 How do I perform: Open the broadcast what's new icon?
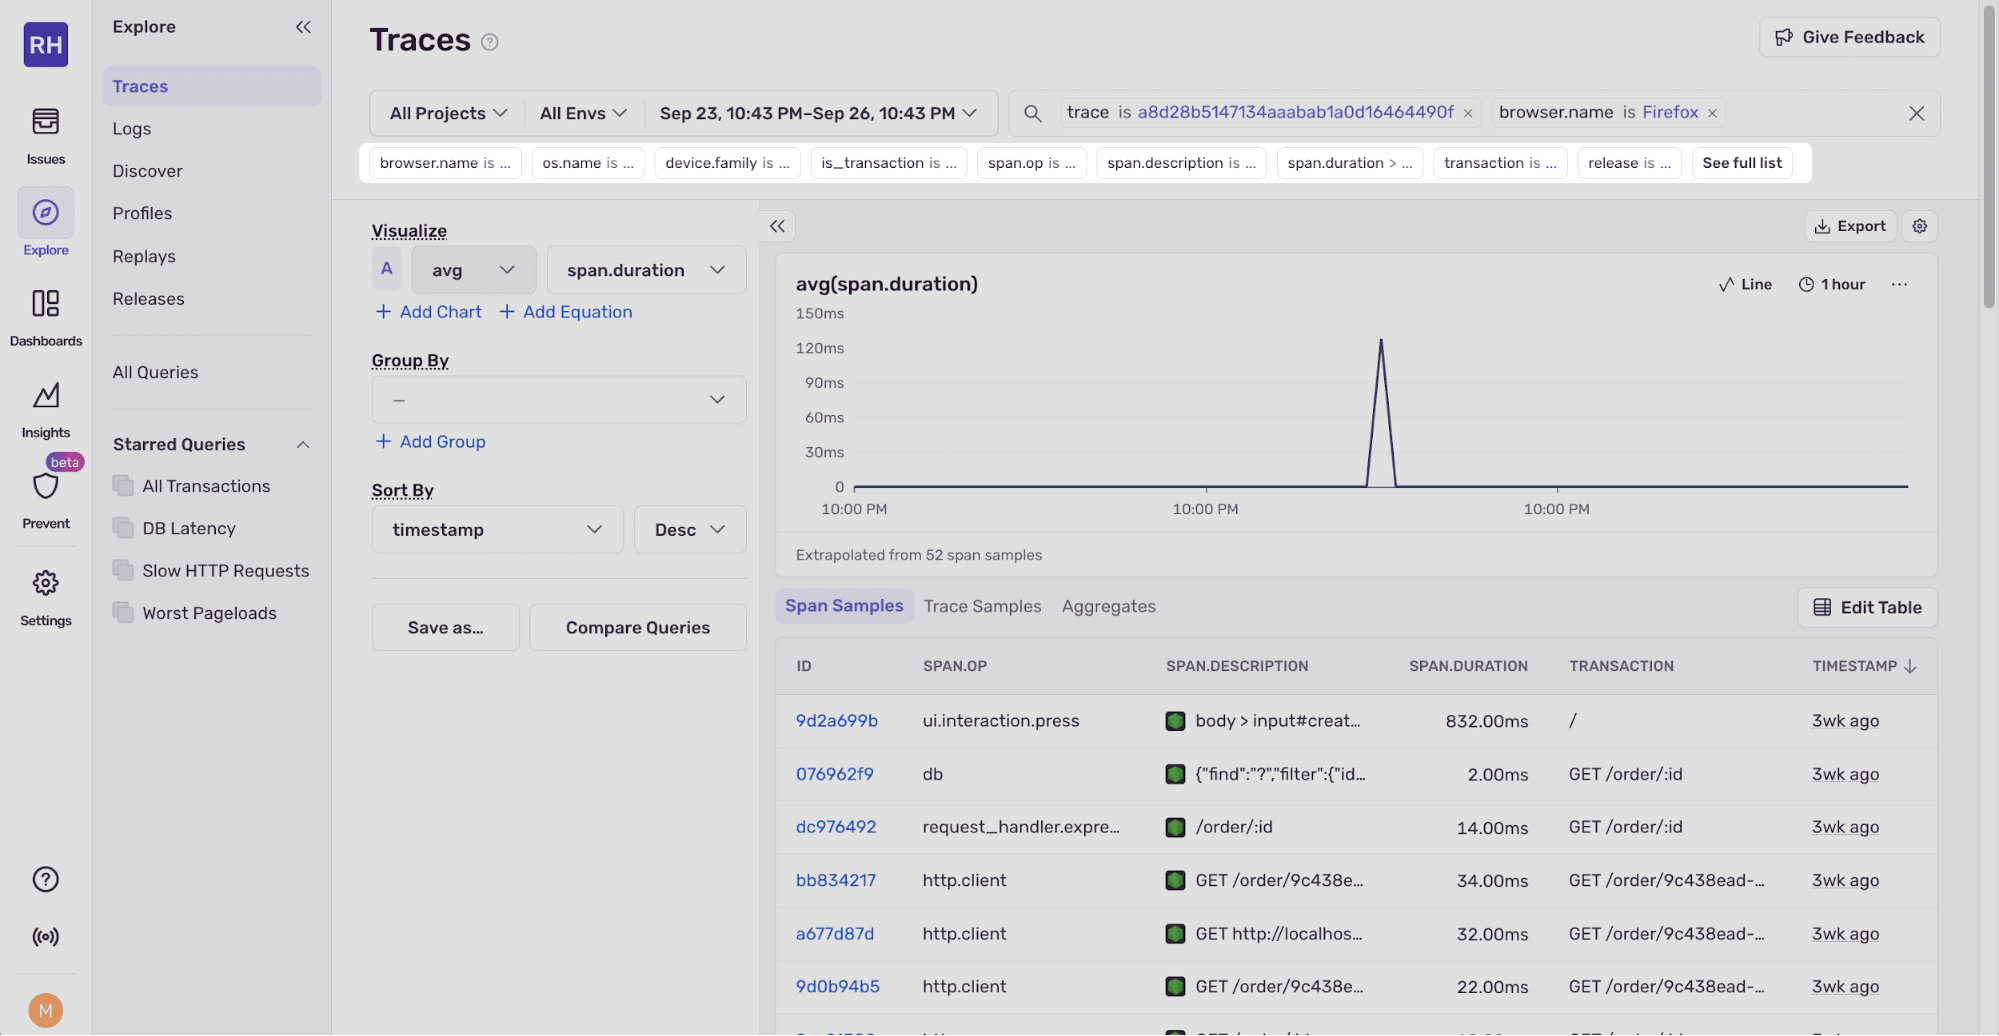45,936
